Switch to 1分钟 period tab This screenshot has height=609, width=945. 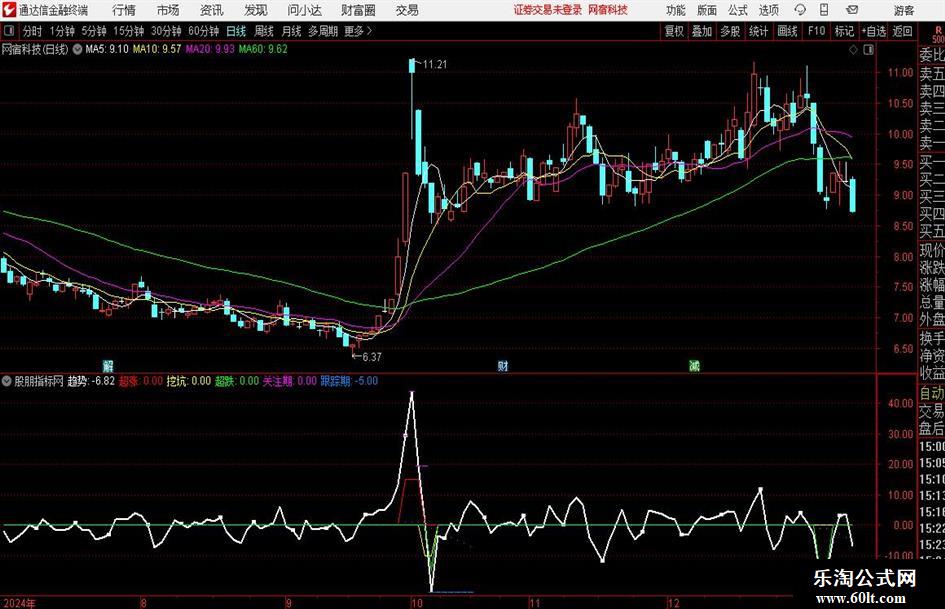pos(62,31)
